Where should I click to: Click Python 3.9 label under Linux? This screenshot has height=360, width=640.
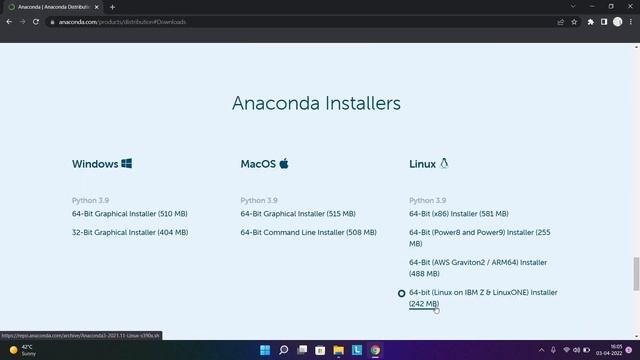(x=427, y=200)
